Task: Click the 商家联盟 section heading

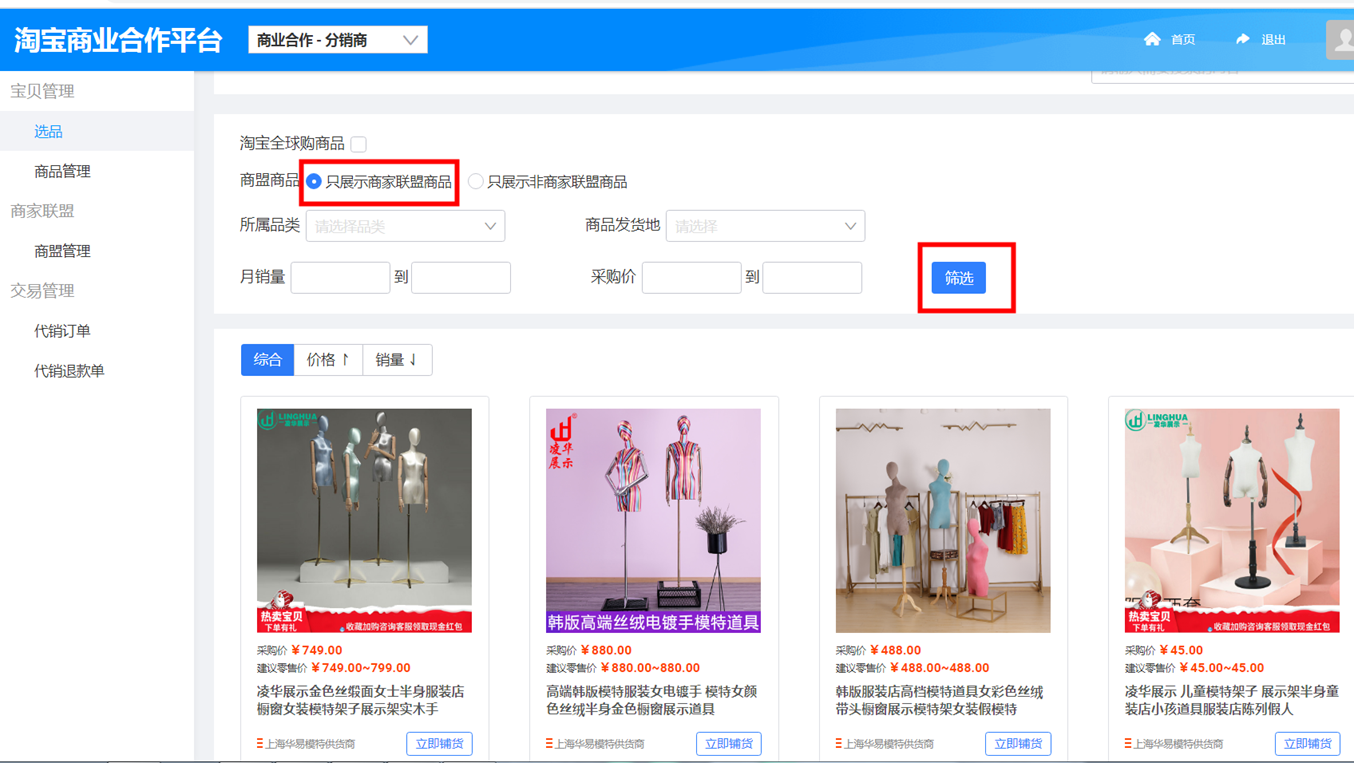Action: (x=42, y=211)
